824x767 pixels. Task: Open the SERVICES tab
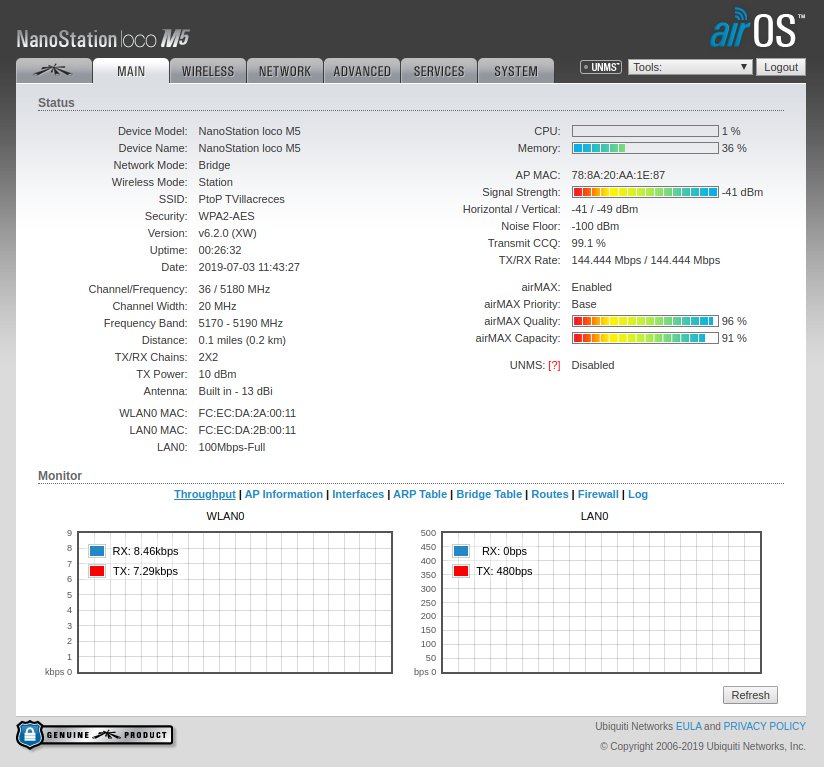[439, 71]
